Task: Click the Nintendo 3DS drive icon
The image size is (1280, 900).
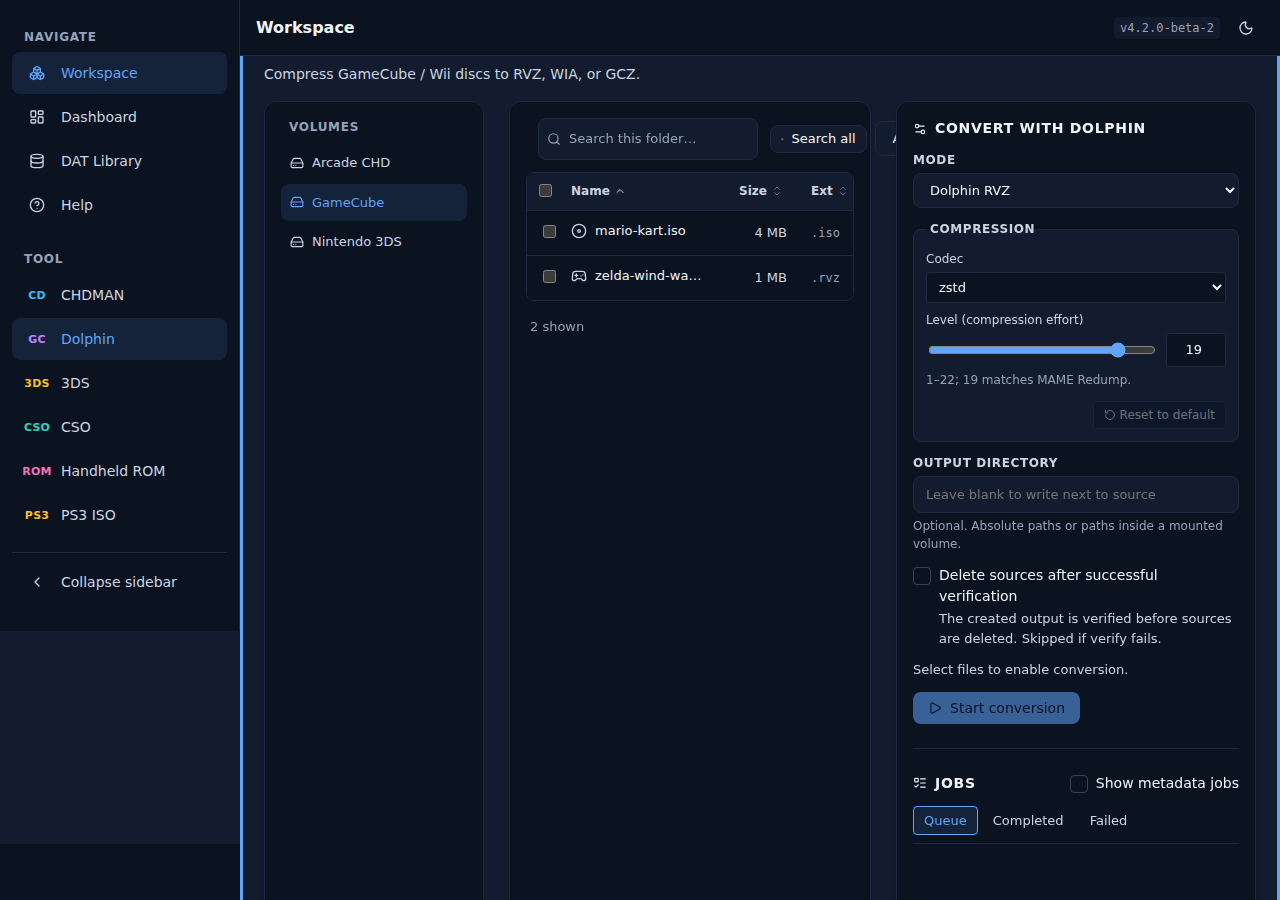Action: tap(297, 242)
